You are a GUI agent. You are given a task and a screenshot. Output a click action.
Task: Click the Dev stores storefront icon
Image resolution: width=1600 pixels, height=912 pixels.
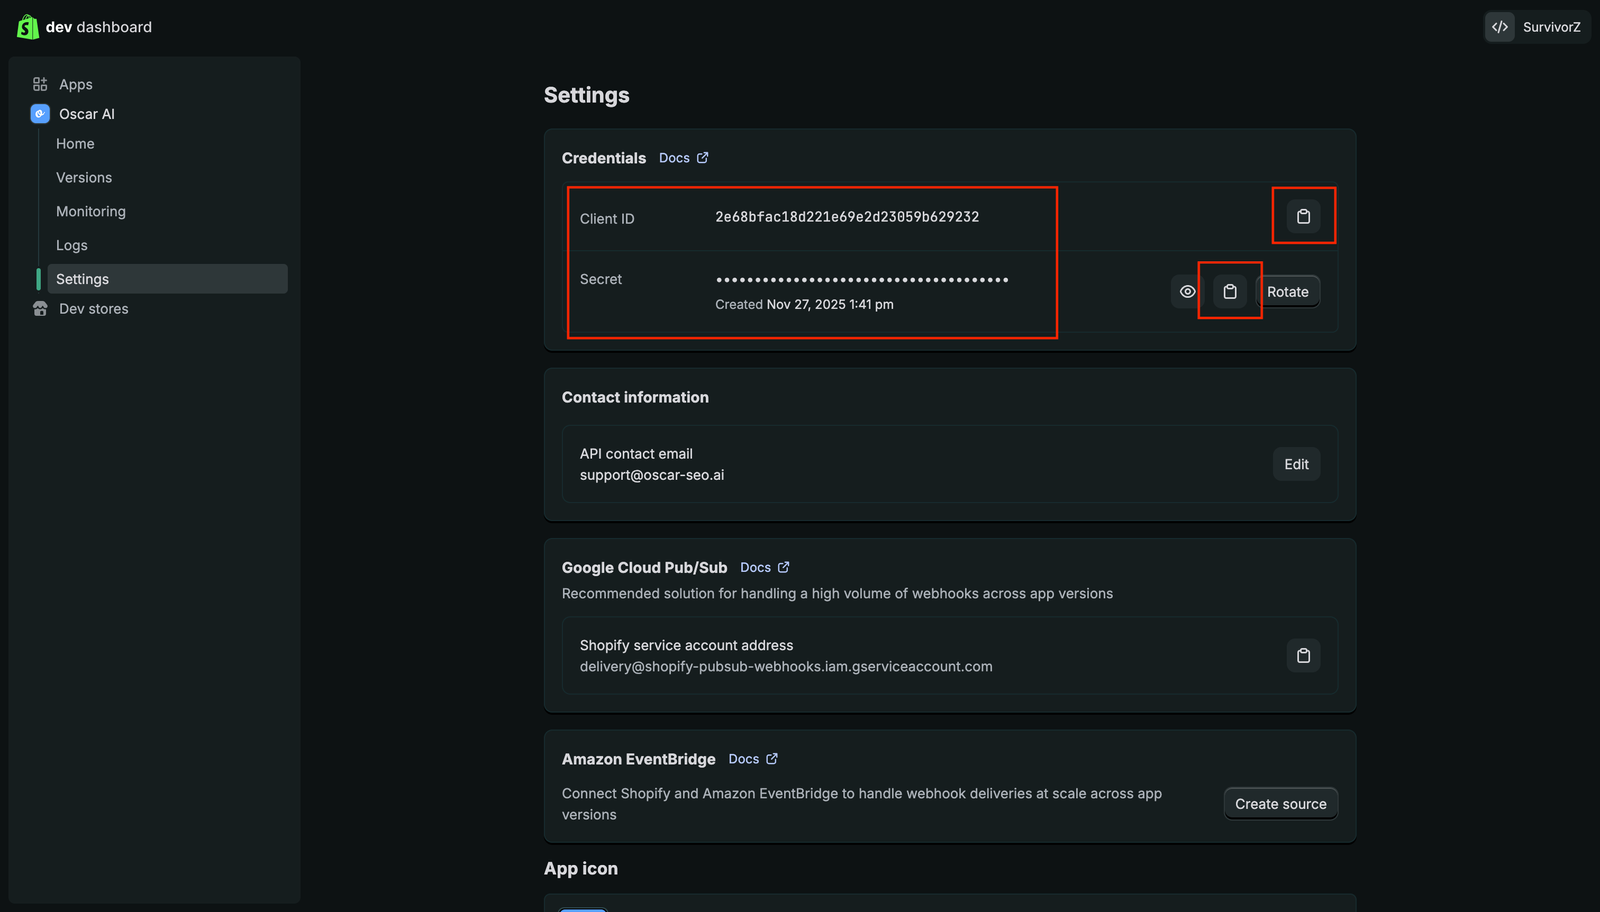click(40, 309)
